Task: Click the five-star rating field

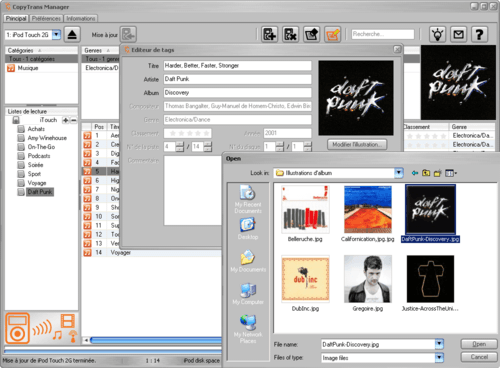Action: (x=188, y=133)
